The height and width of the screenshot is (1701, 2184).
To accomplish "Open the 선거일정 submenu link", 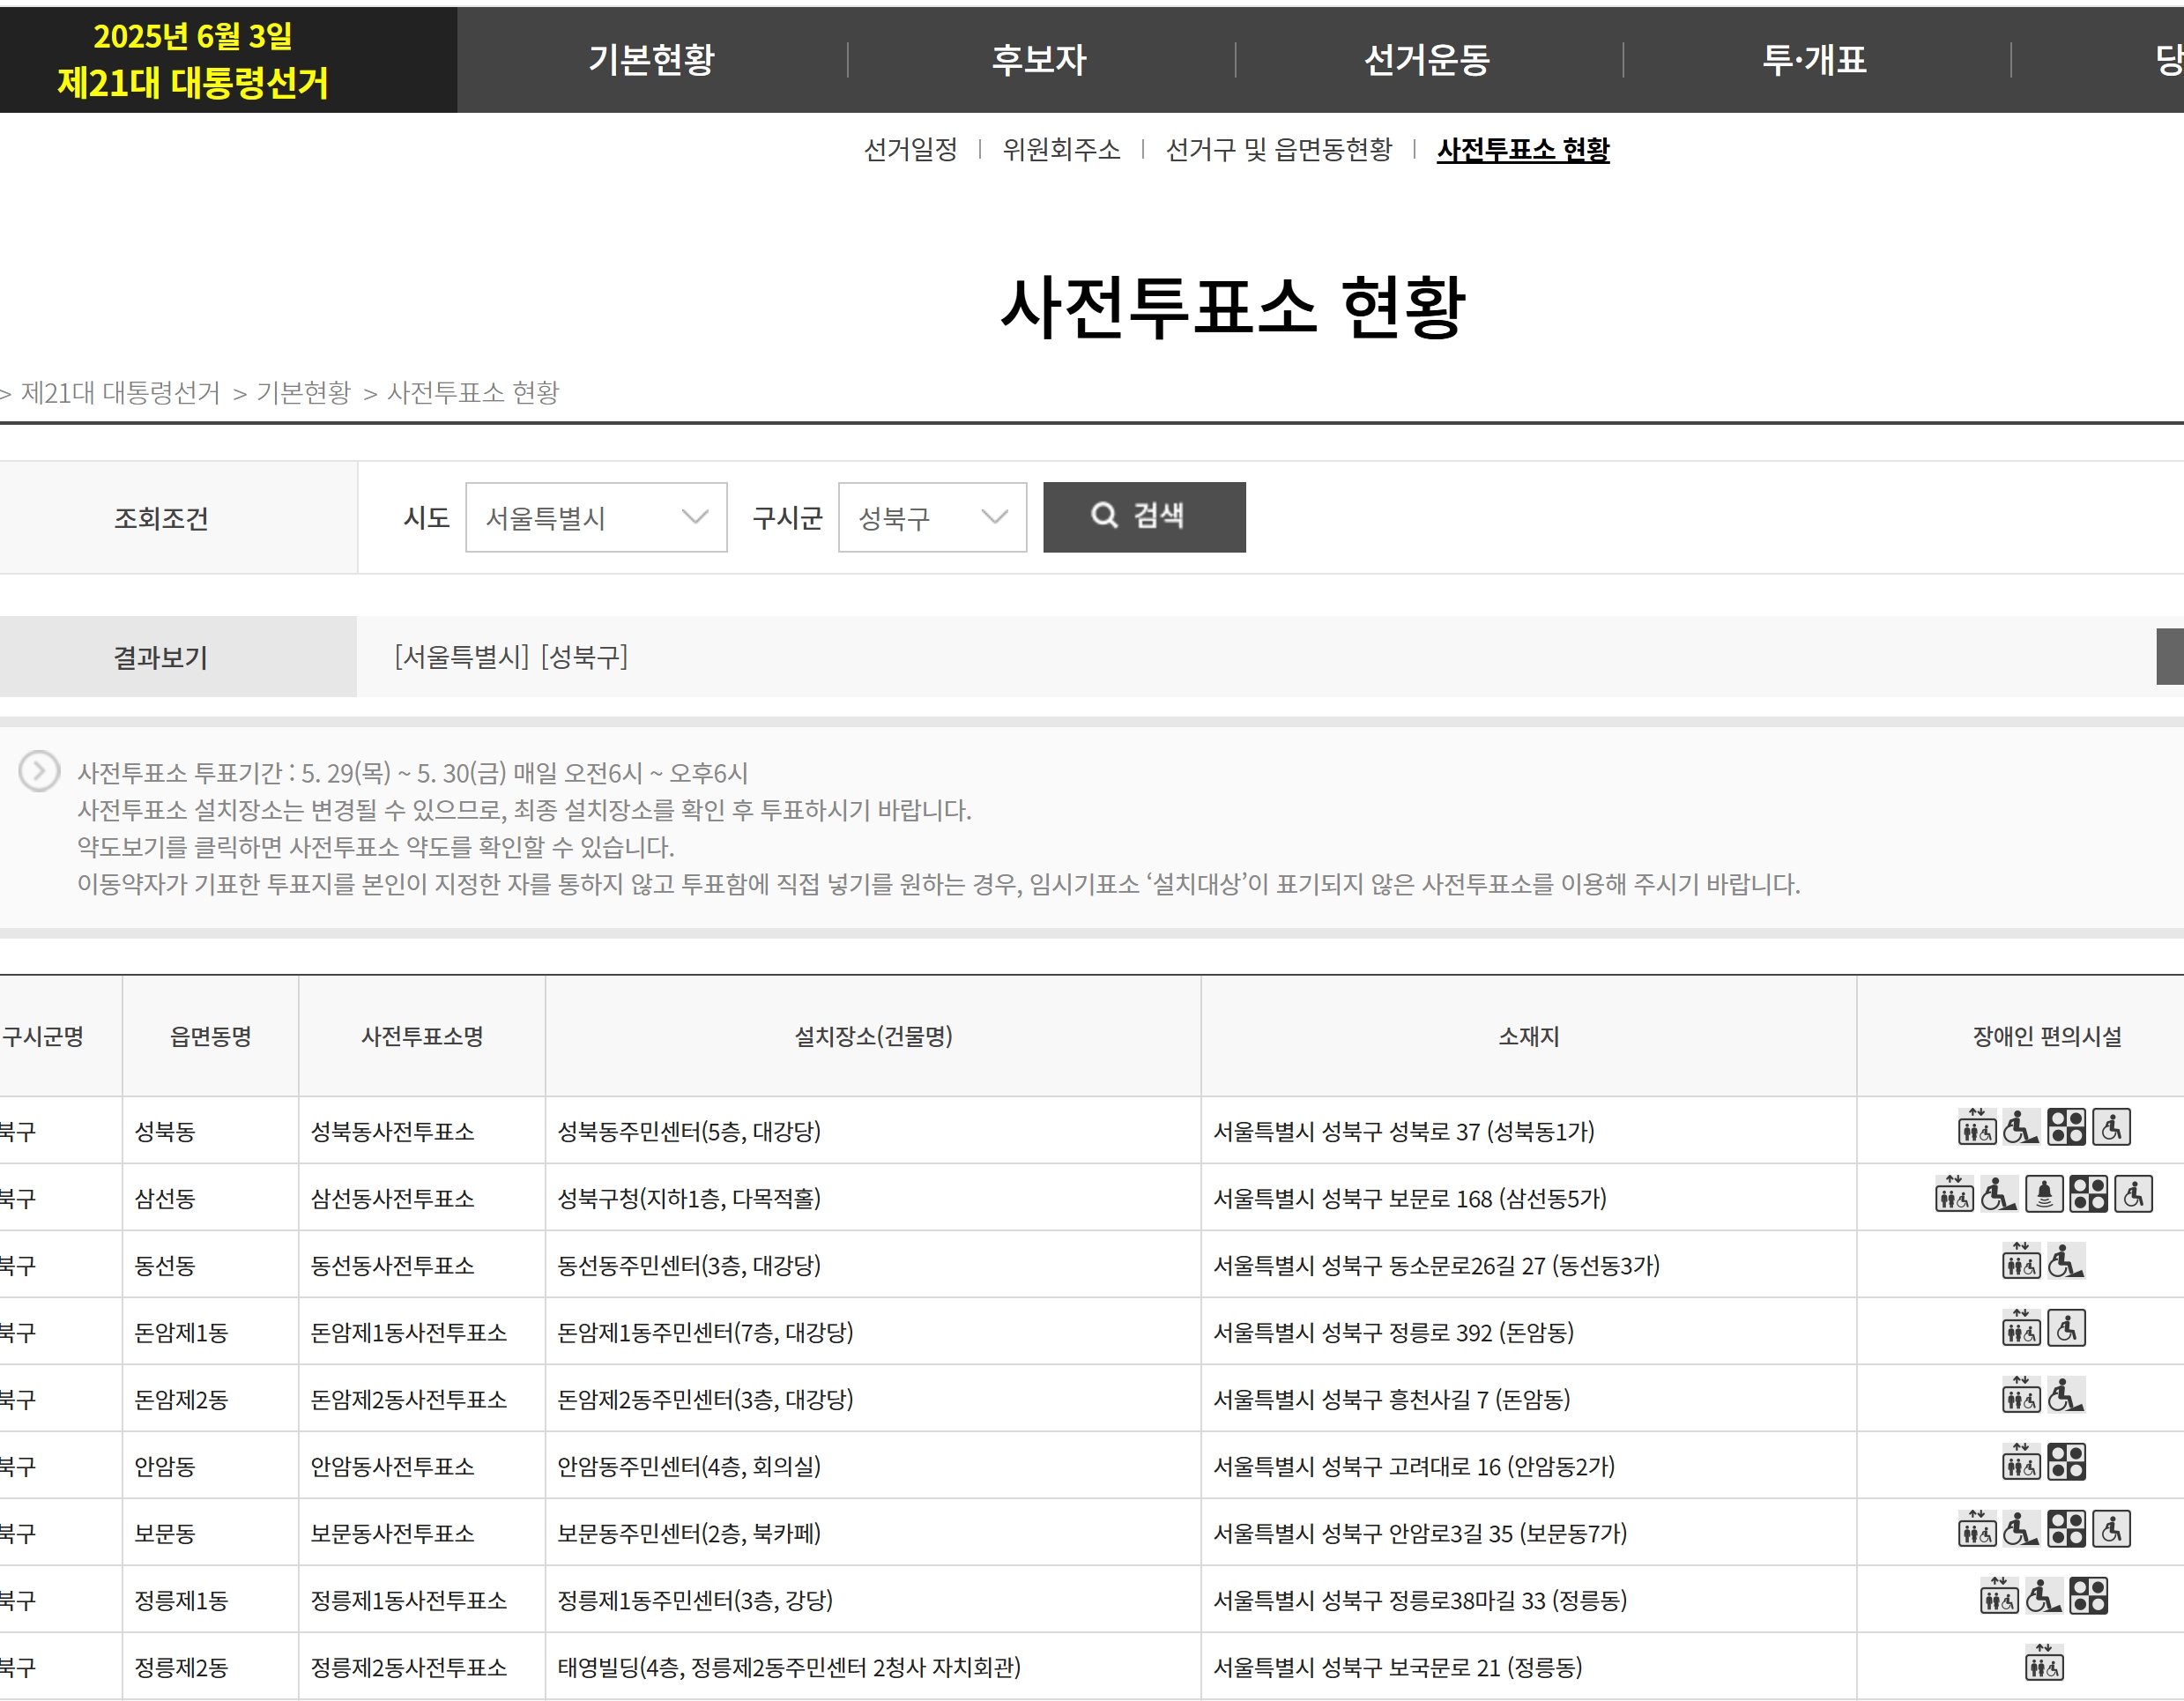I will tap(910, 150).
